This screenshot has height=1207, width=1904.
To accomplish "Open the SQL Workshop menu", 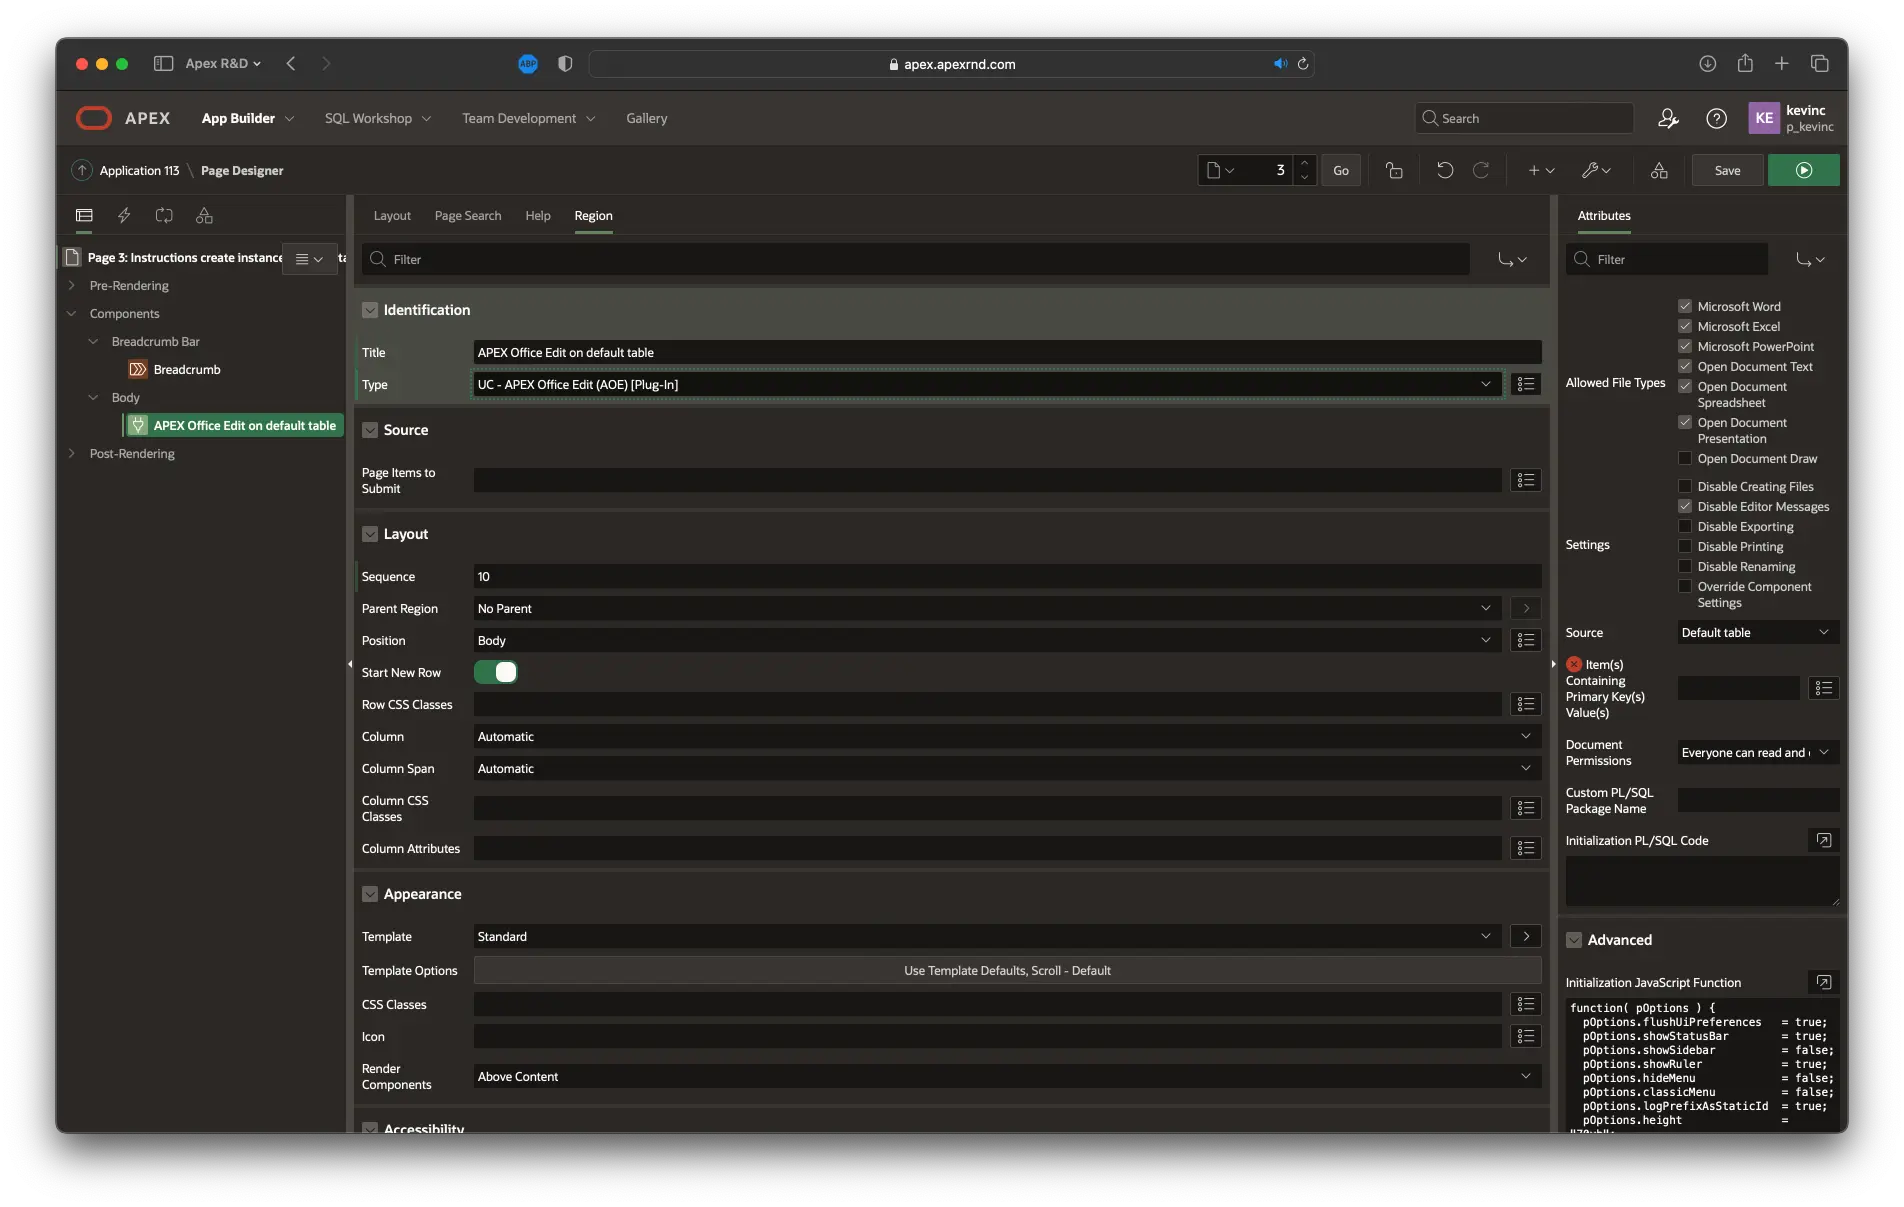I will point(377,118).
